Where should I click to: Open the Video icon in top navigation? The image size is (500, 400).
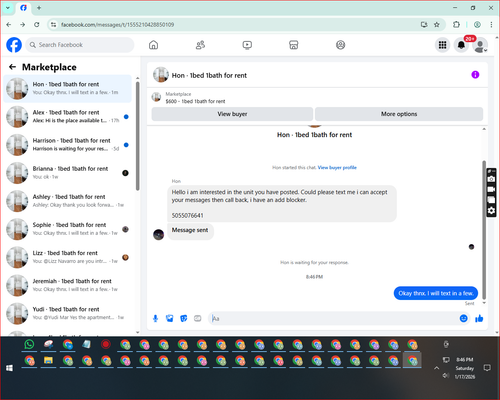point(247,45)
